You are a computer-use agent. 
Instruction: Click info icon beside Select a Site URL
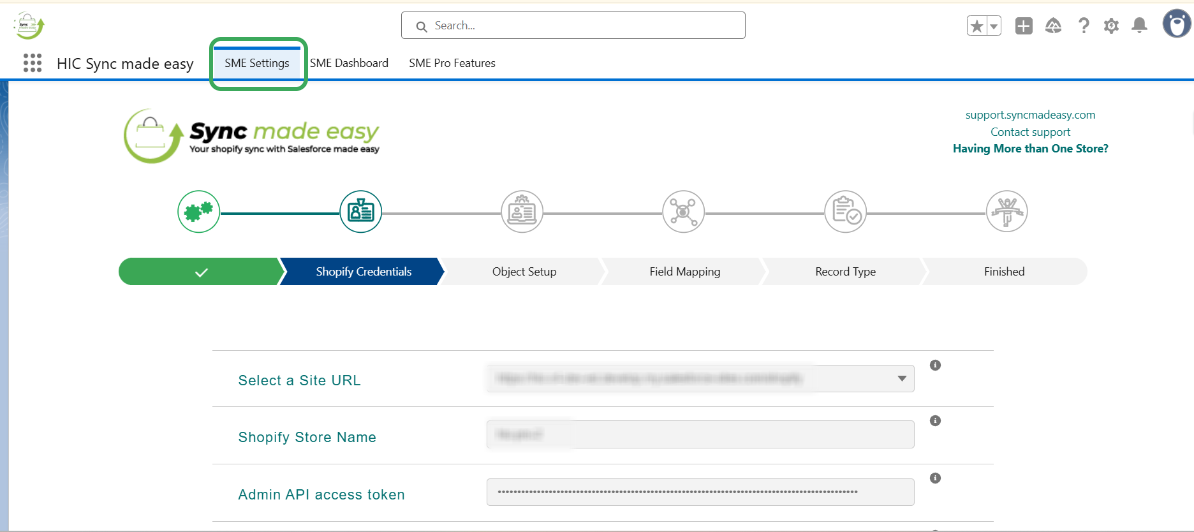936,365
